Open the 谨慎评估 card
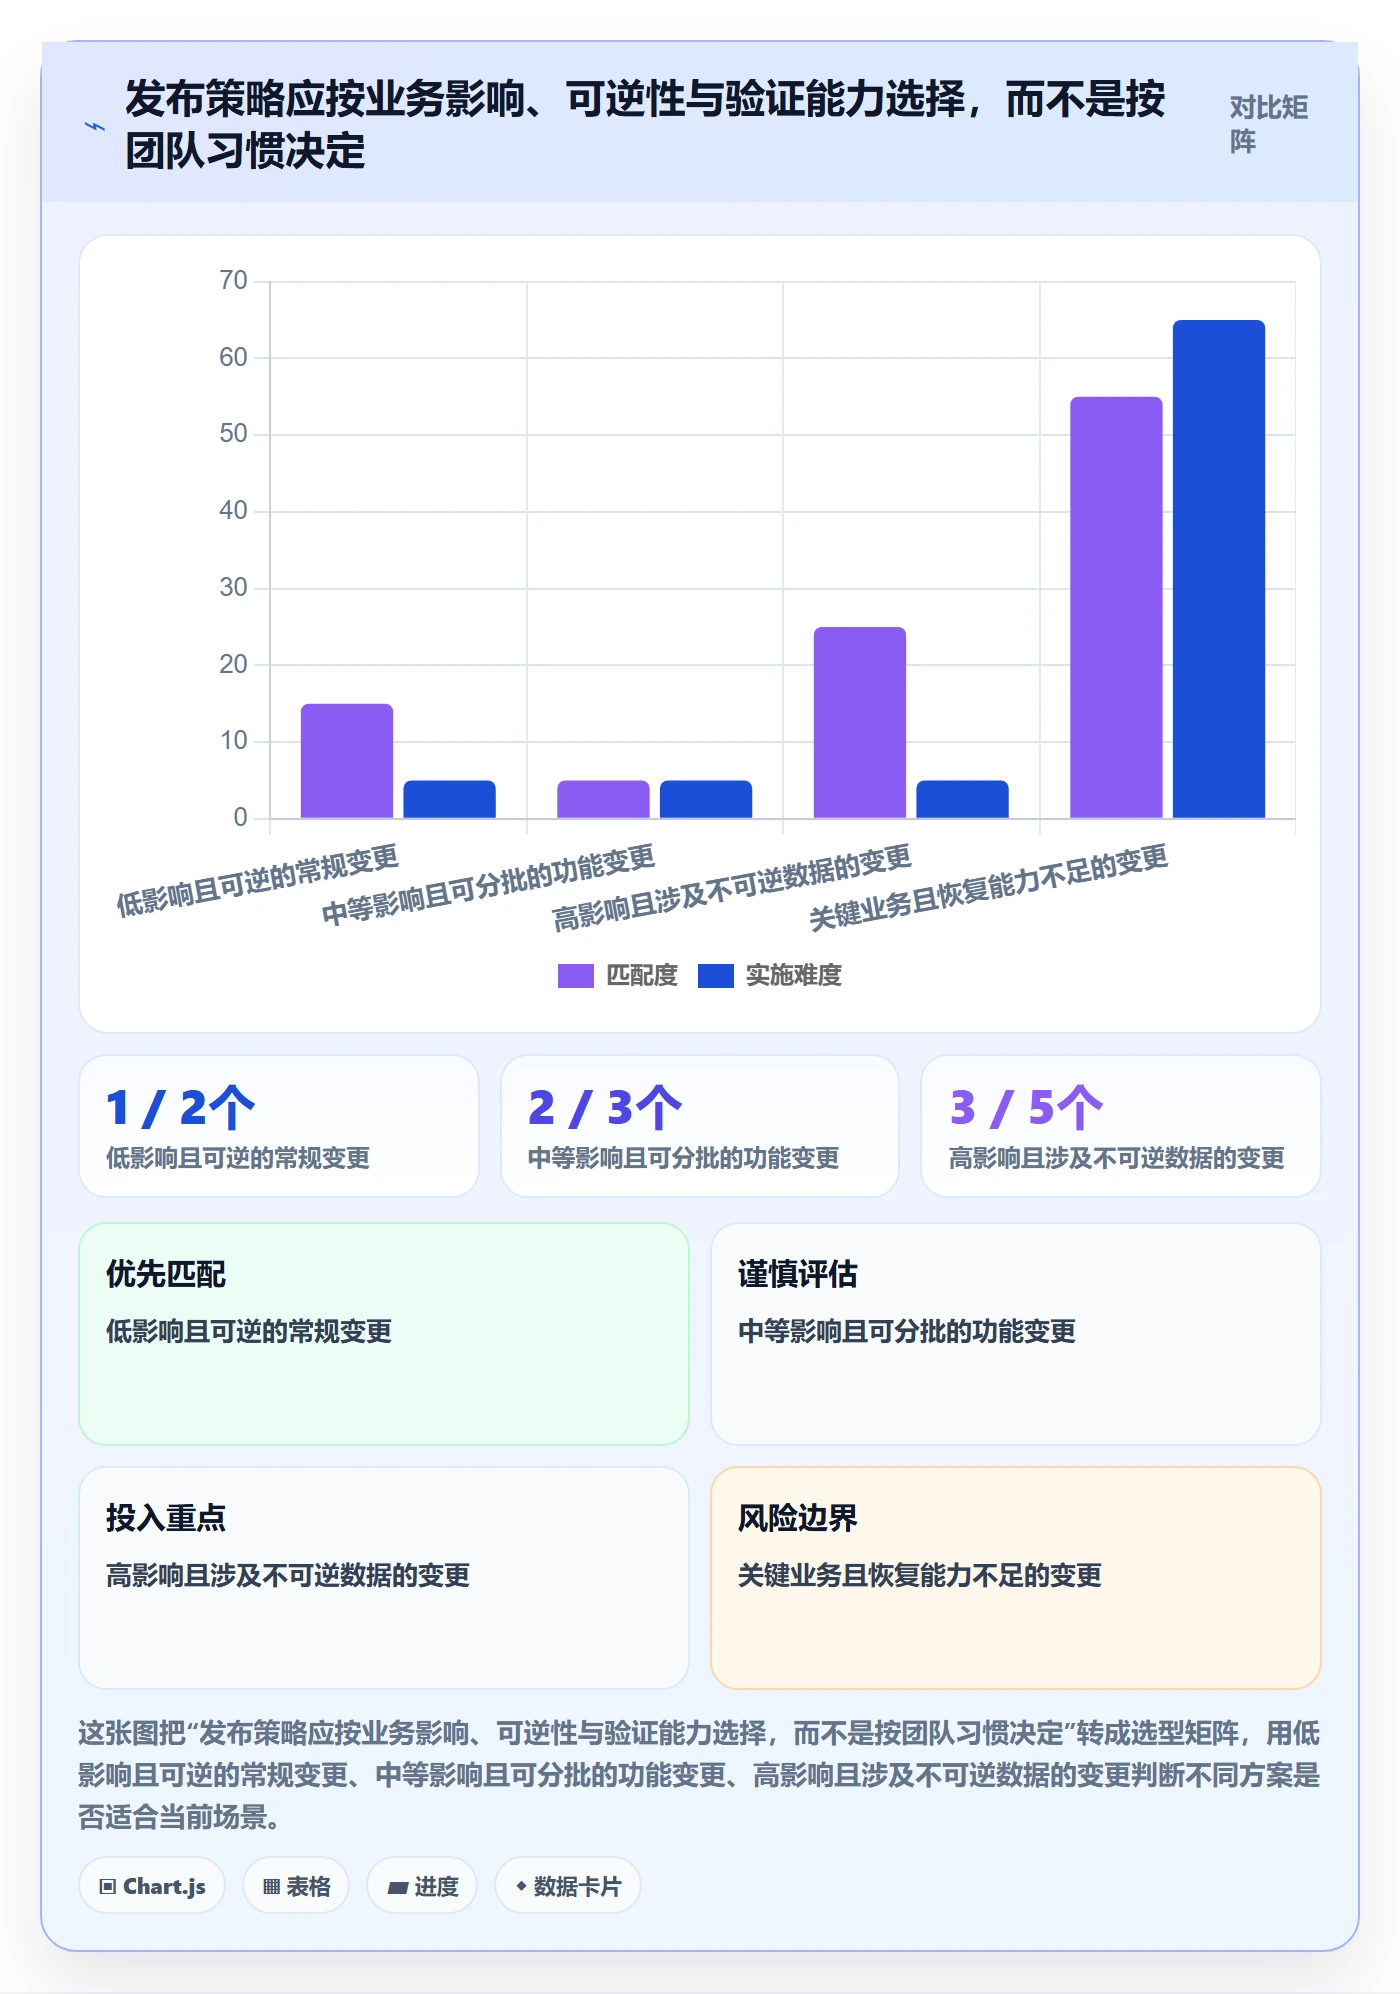The height and width of the screenshot is (1994, 1400). click(1015, 1333)
